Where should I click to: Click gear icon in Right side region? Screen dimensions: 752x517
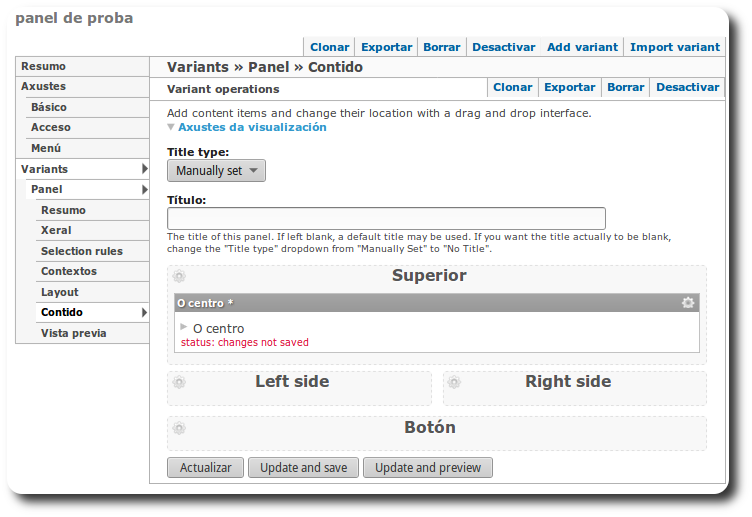(454, 382)
